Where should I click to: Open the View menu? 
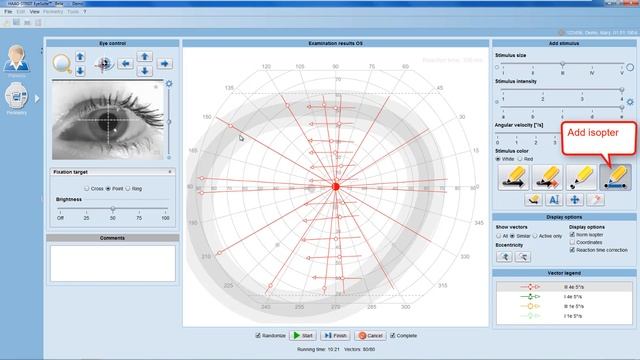(34, 12)
